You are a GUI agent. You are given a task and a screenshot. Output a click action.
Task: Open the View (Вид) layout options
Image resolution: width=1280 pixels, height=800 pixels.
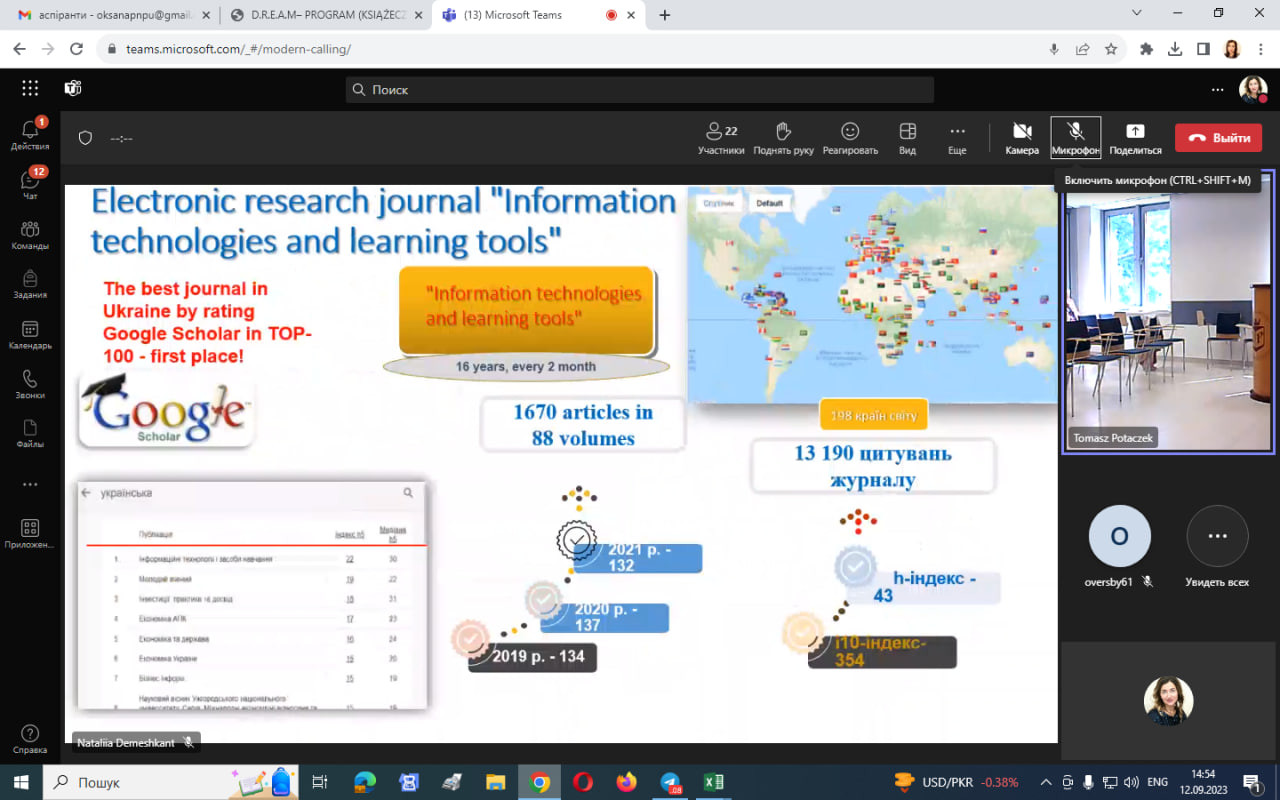pyautogui.click(x=907, y=138)
